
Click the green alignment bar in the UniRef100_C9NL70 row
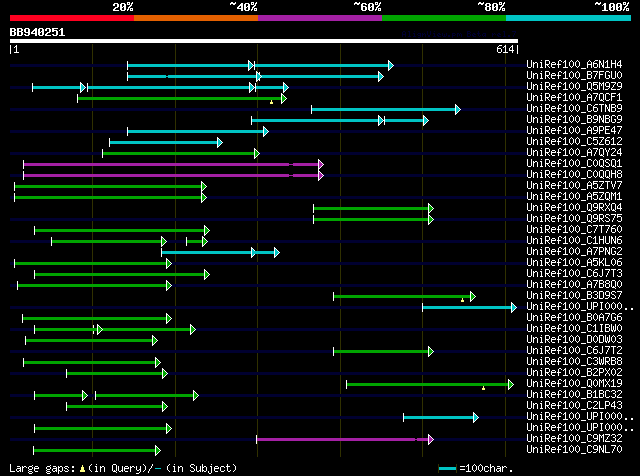97,451
